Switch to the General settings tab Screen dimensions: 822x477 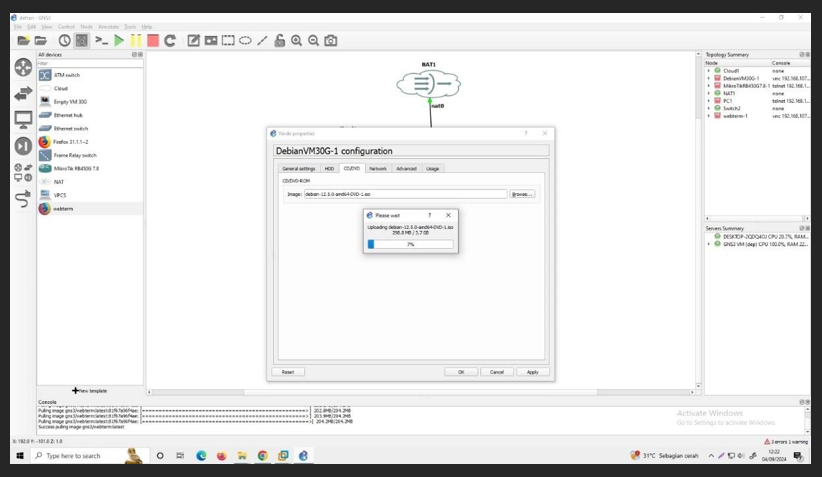click(299, 169)
